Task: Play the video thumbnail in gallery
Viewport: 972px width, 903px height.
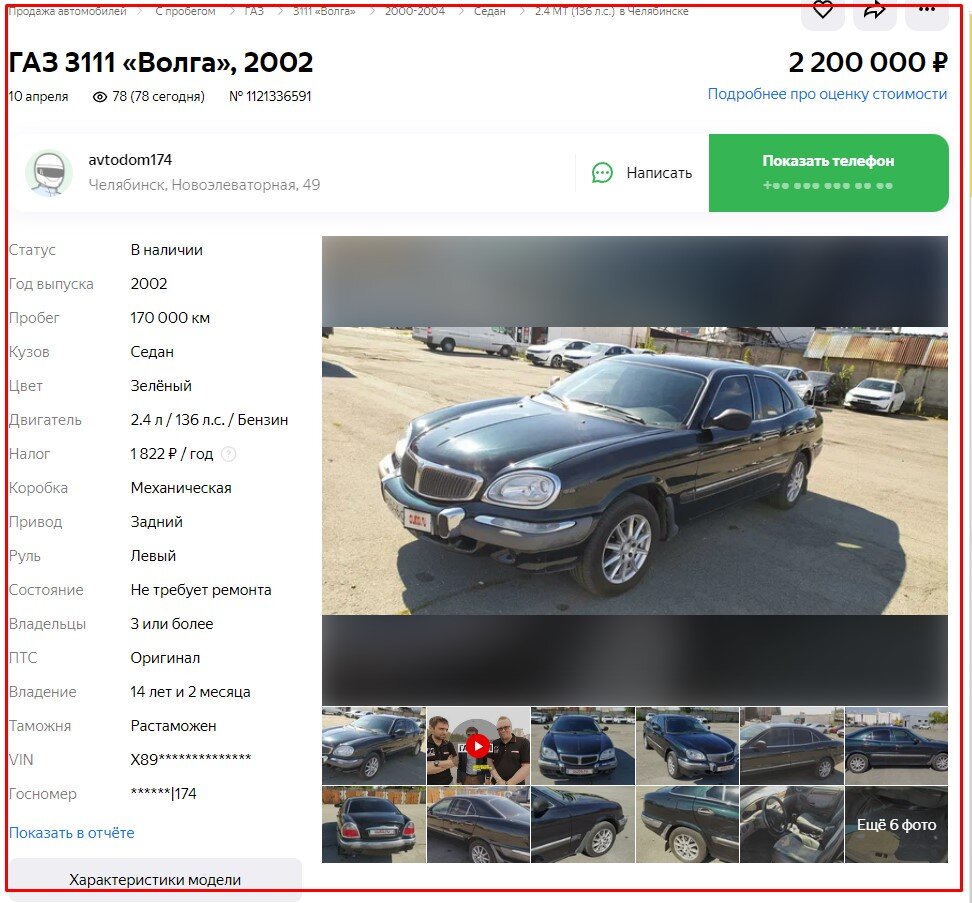Action: [x=478, y=746]
